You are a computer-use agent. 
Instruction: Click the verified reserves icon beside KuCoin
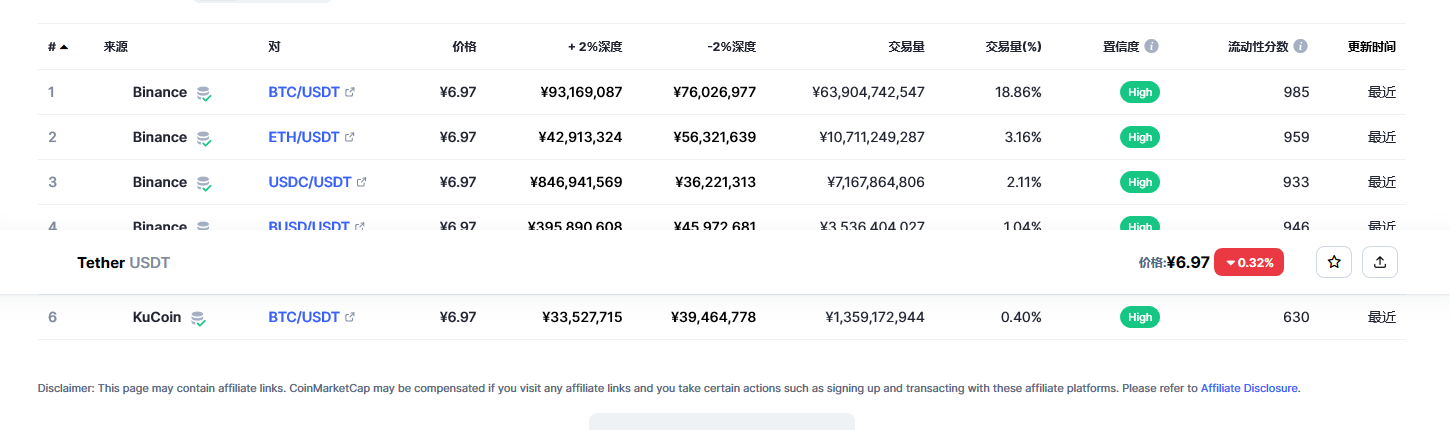(x=198, y=318)
